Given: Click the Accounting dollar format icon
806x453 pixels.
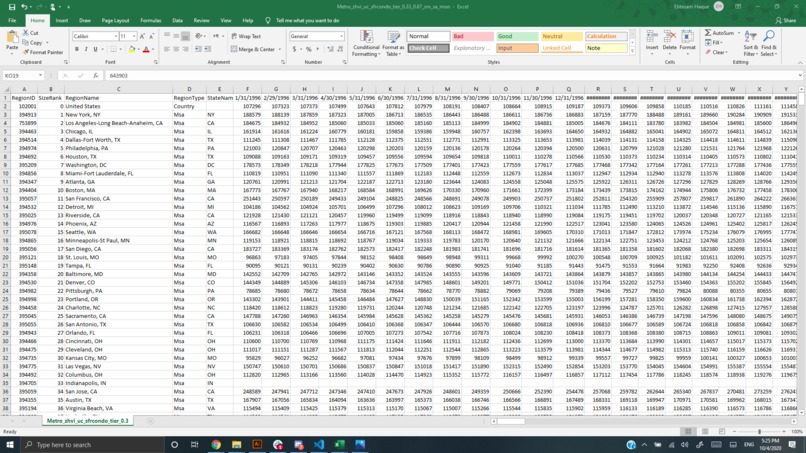Looking at the screenshot, I should 295,49.
